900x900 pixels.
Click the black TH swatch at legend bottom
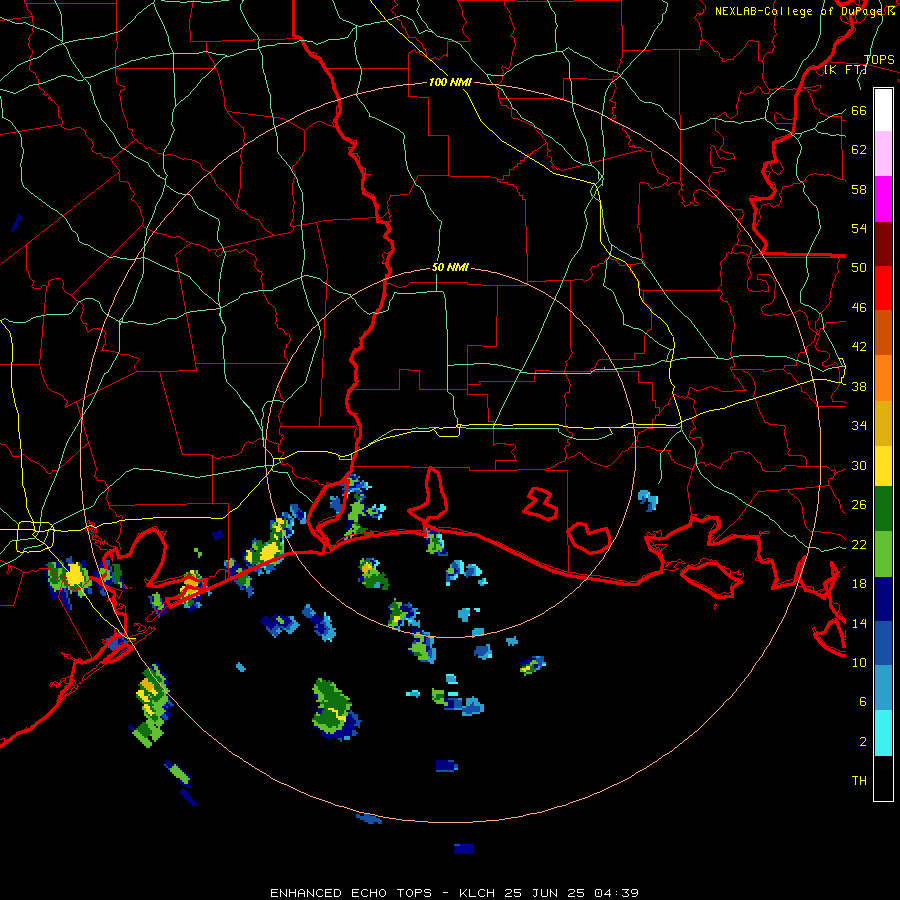(883, 778)
